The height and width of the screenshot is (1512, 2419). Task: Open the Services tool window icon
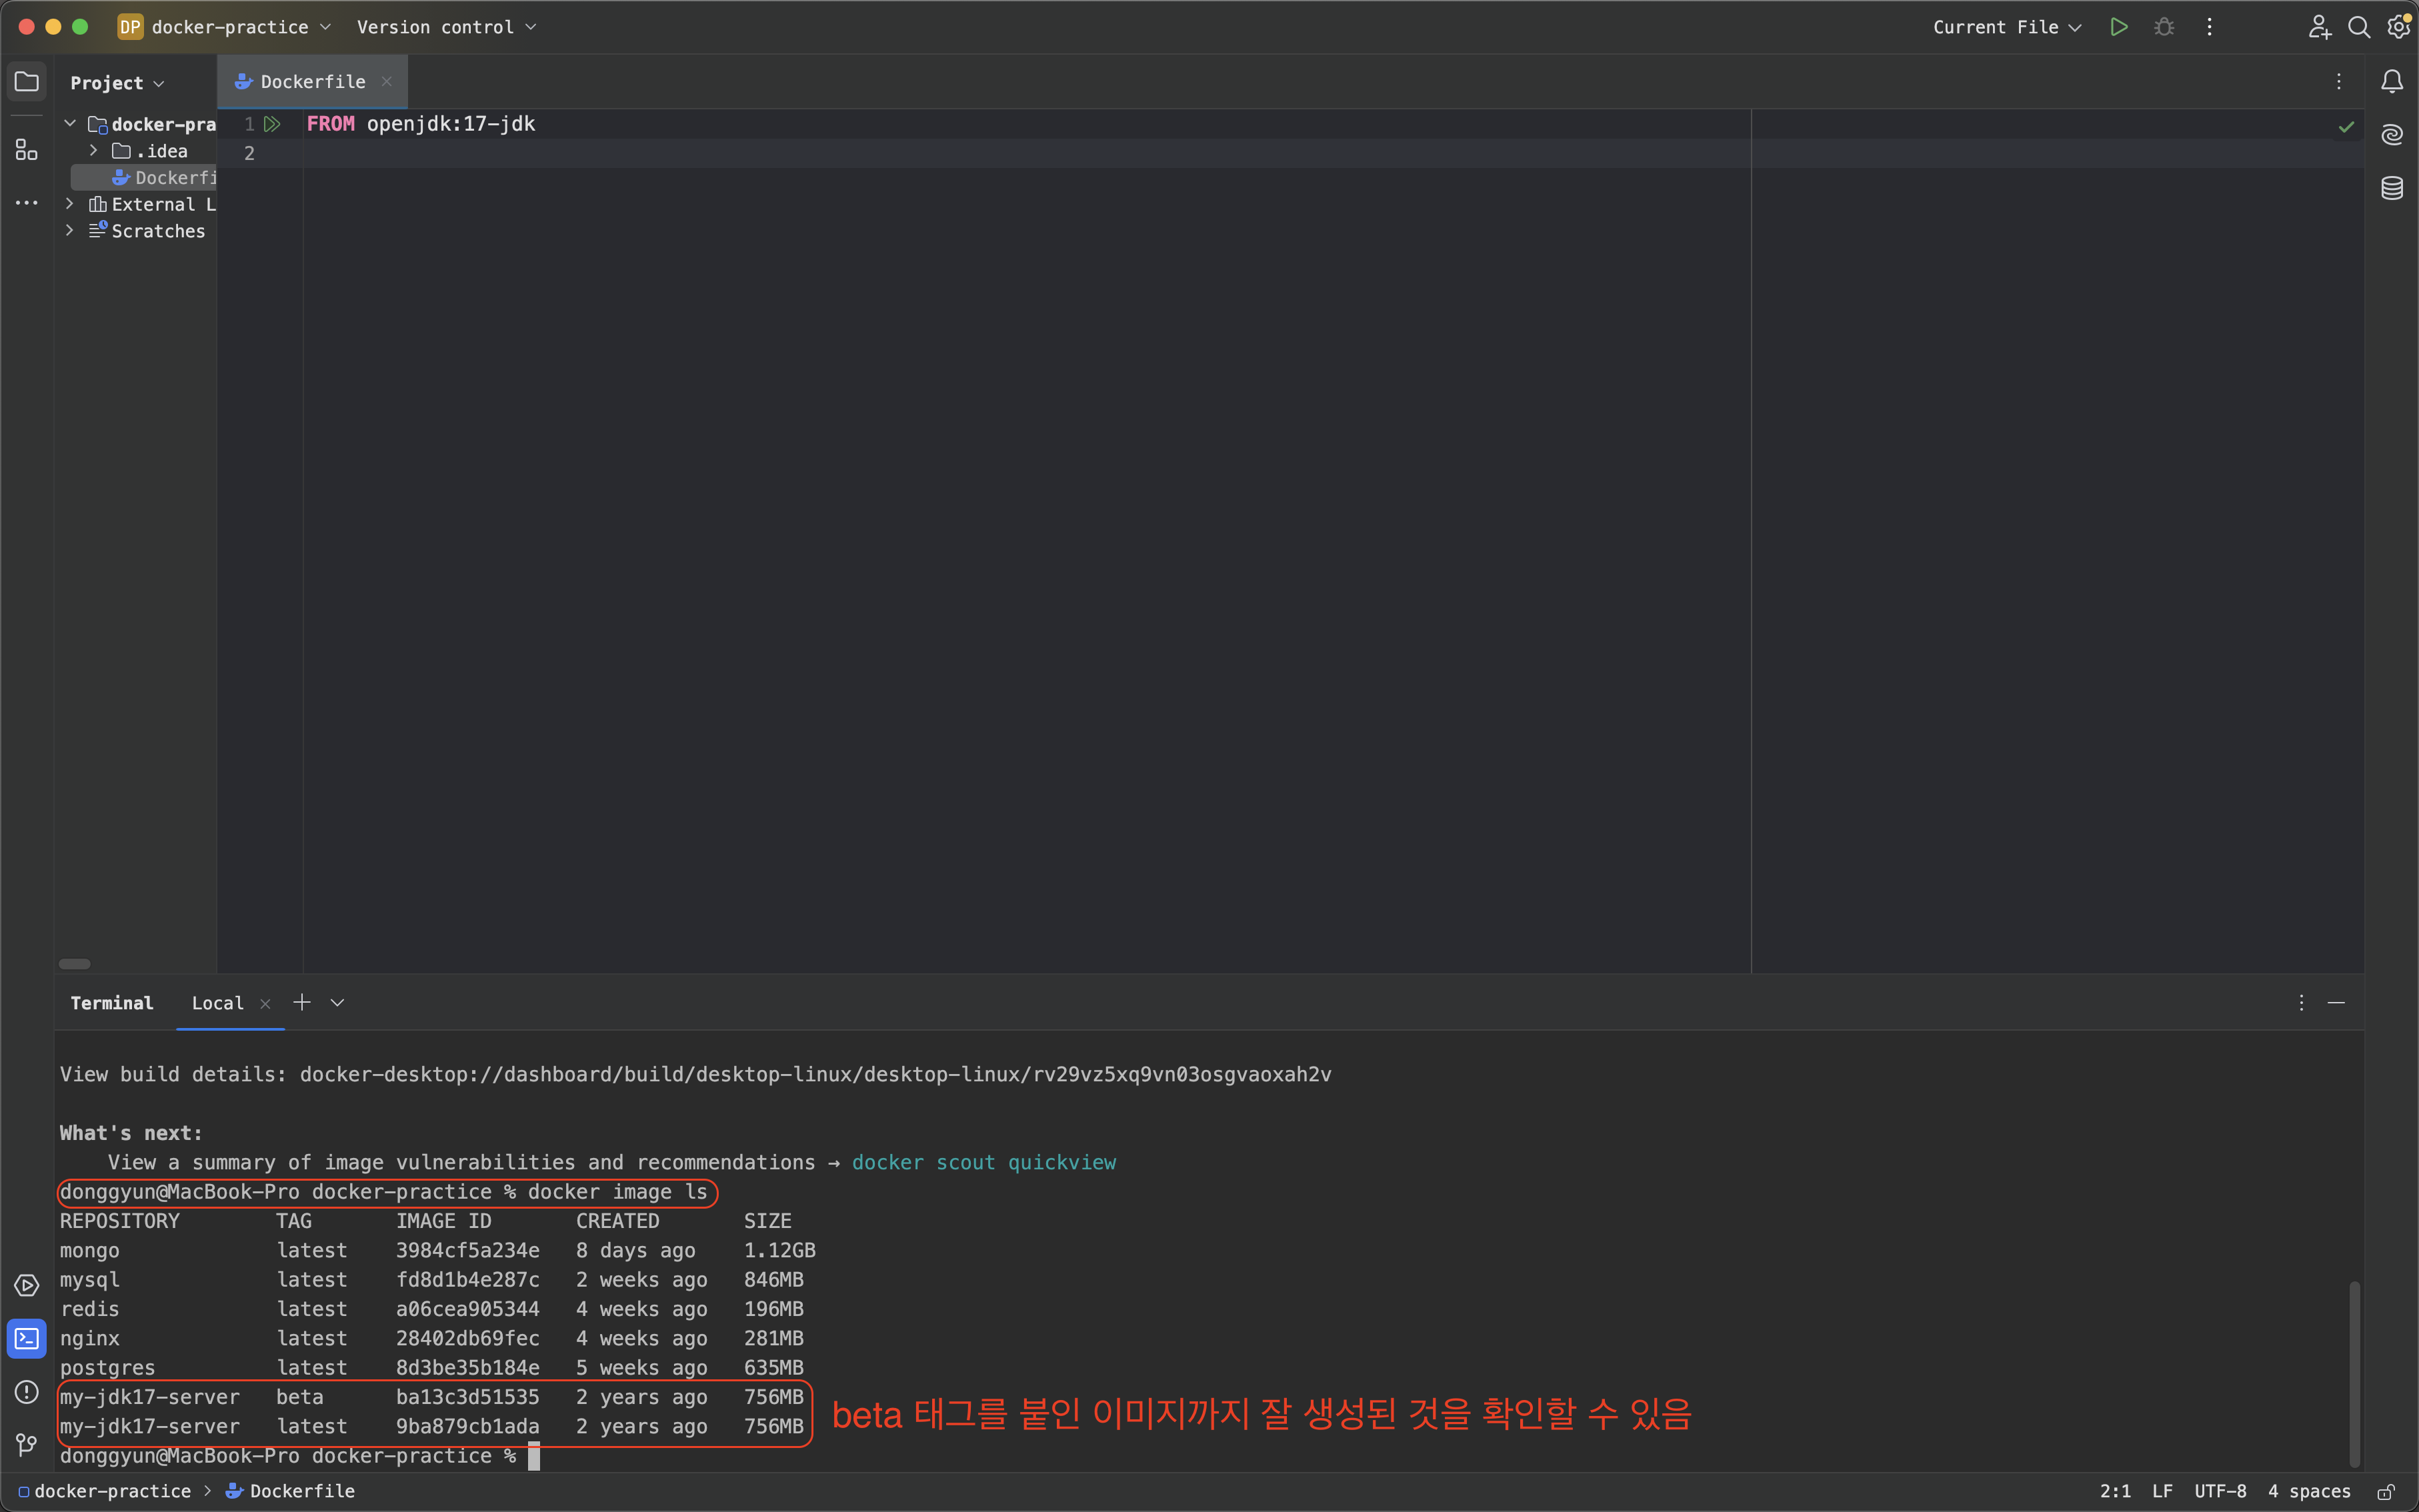(26, 1285)
